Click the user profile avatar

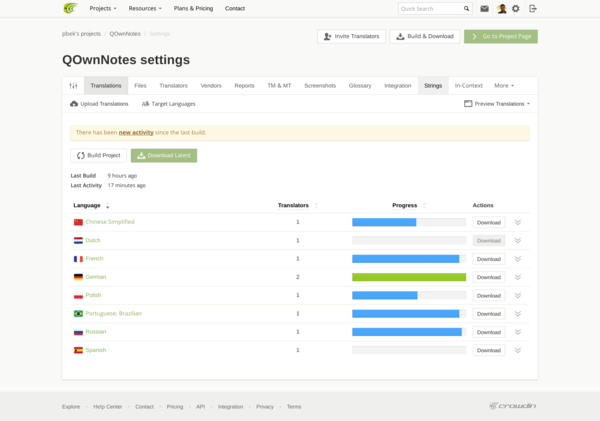[501, 8]
